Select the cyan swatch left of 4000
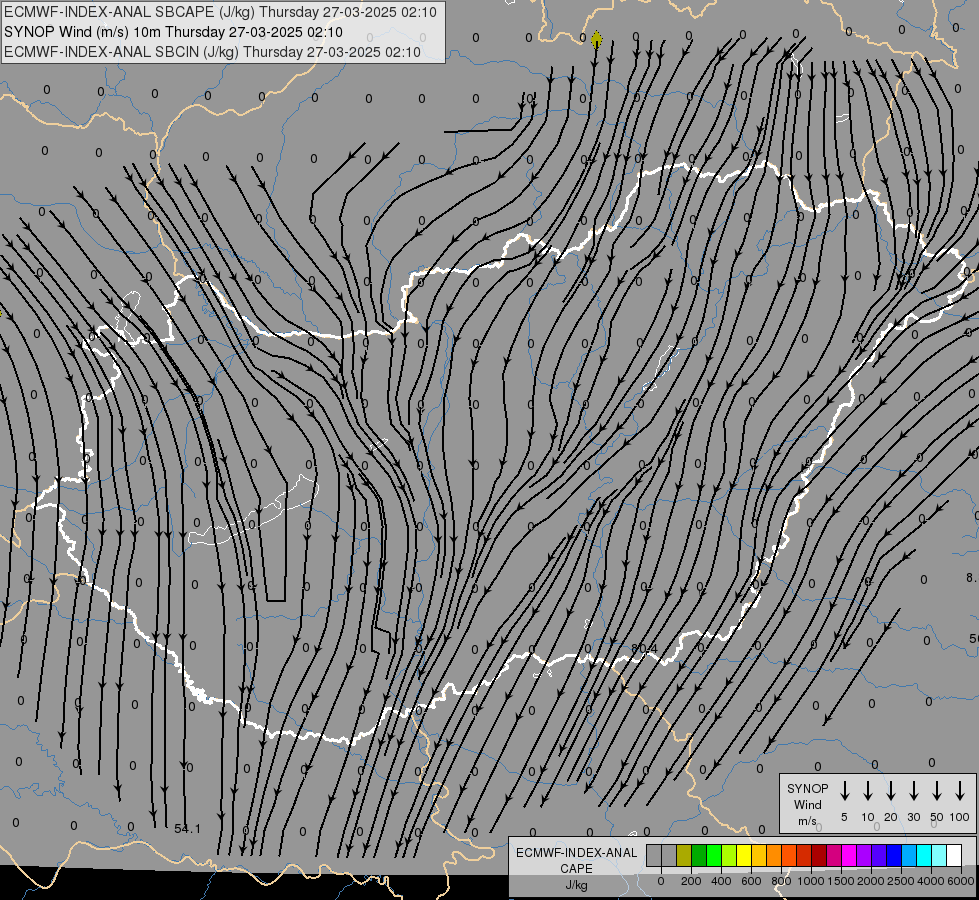979x900 pixels. point(923,855)
